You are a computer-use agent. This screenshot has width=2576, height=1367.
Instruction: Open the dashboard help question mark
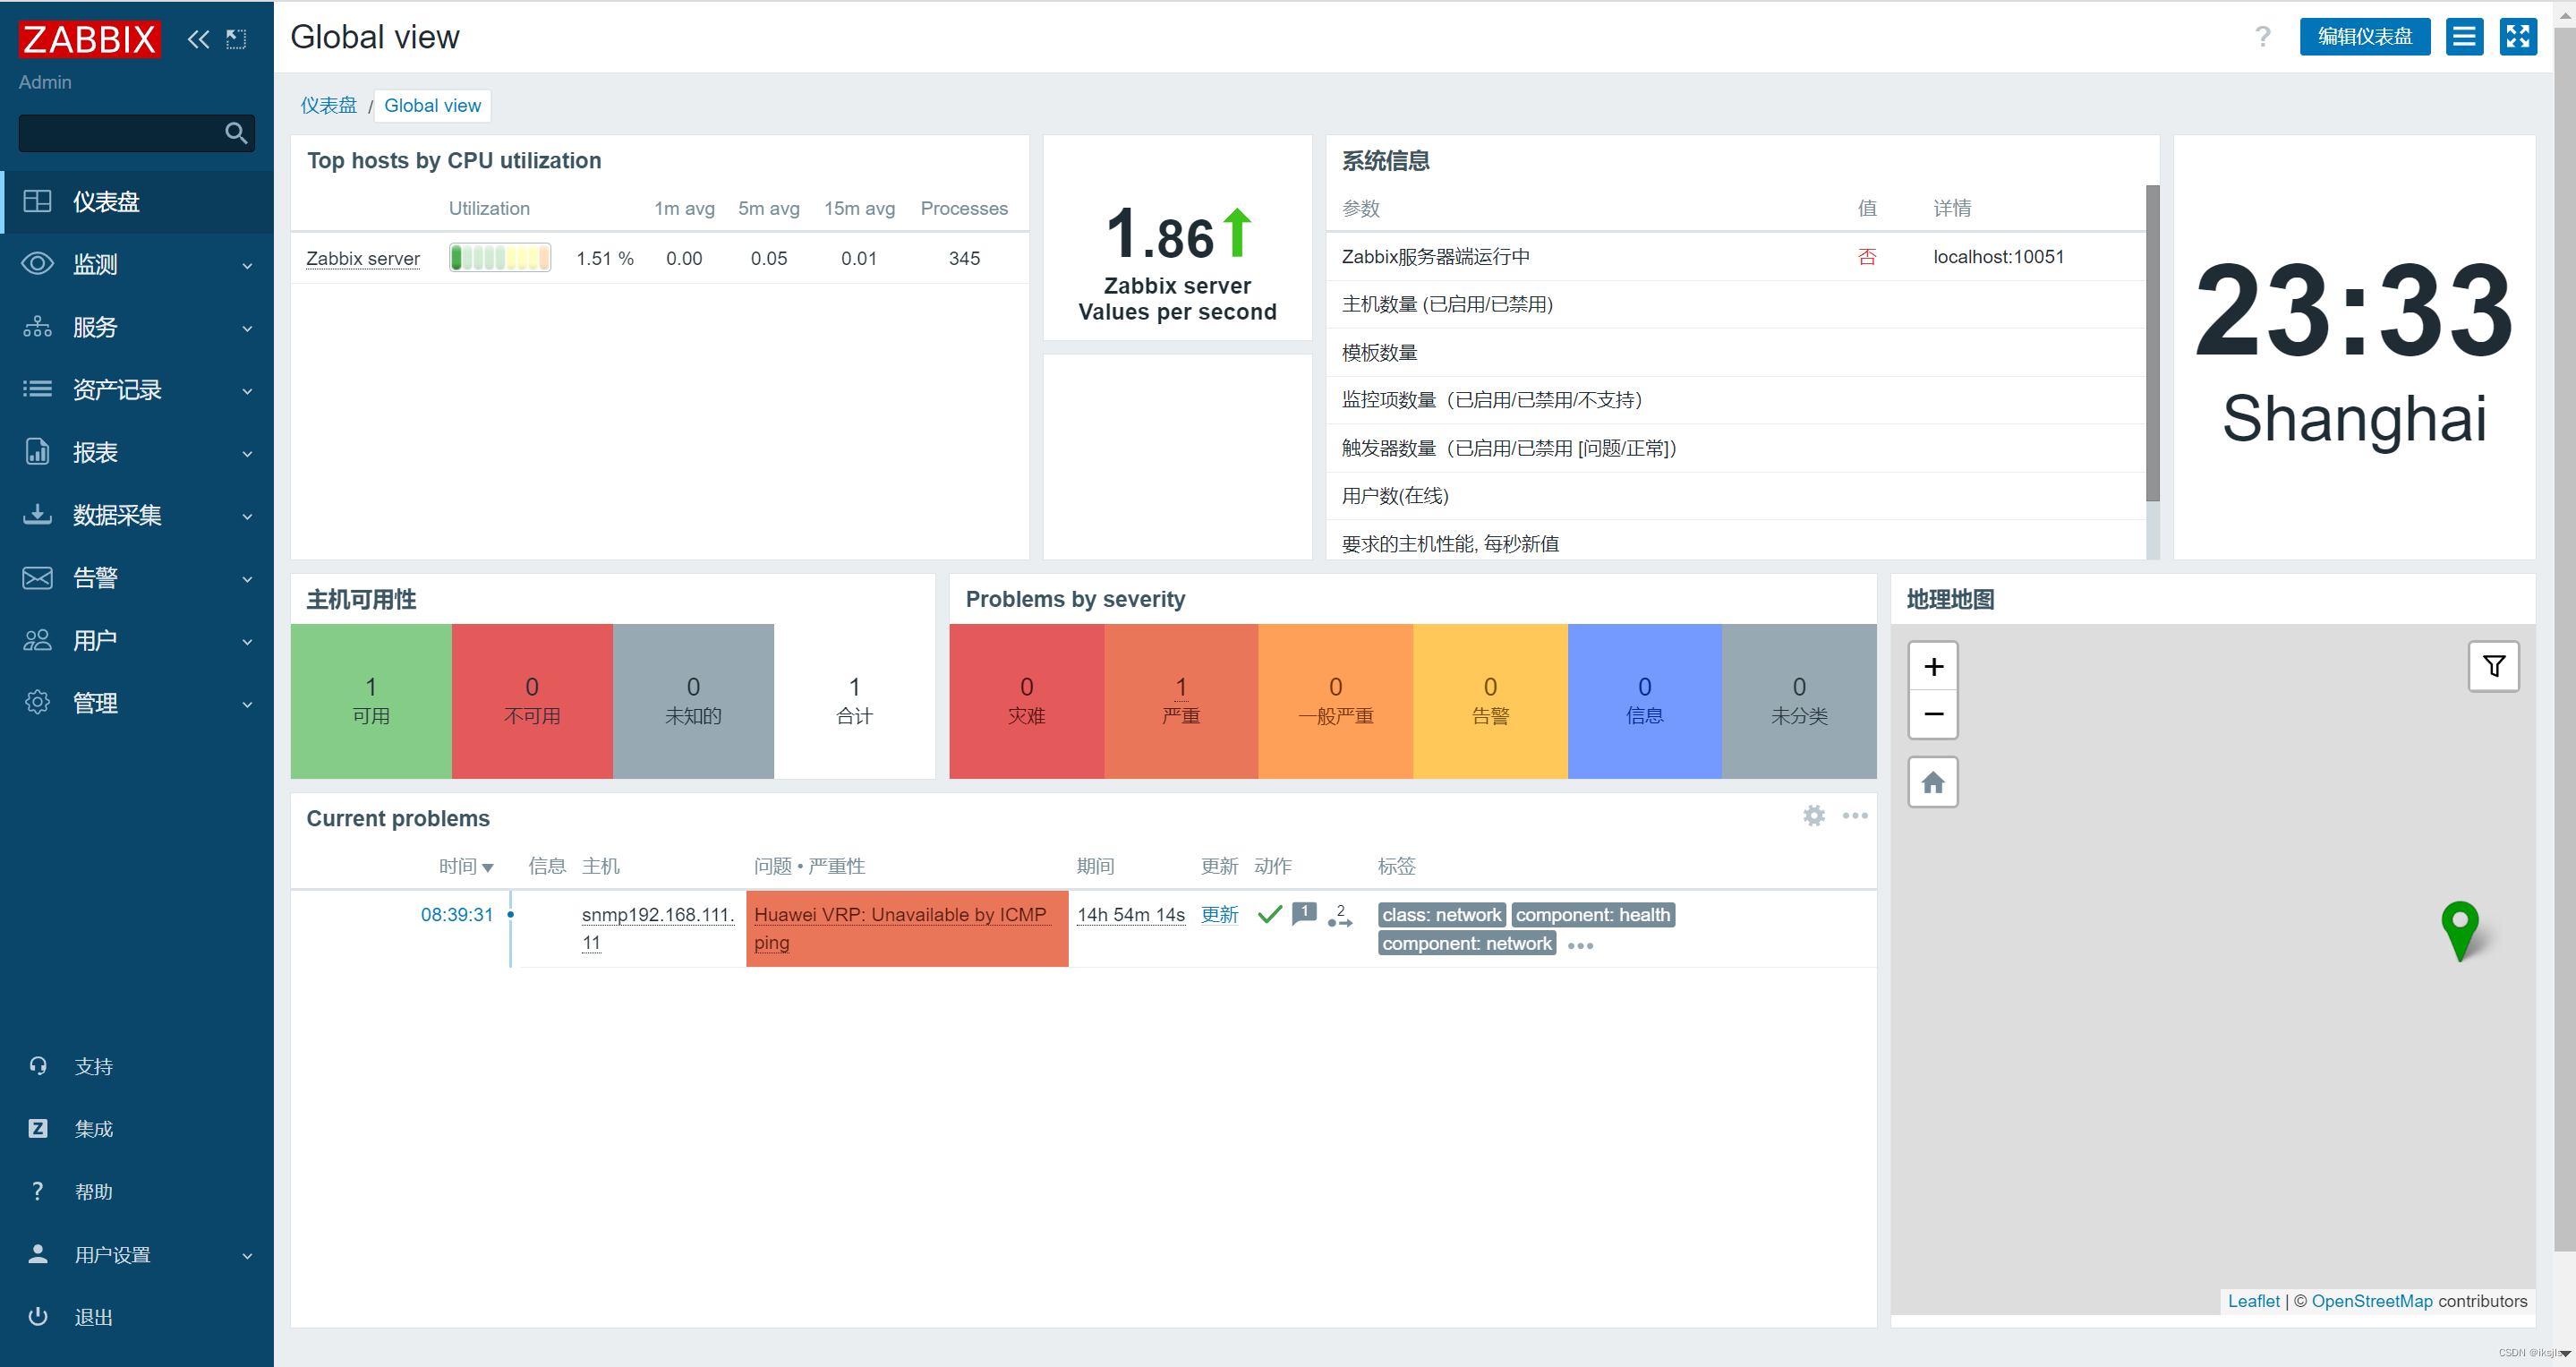(2263, 37)
